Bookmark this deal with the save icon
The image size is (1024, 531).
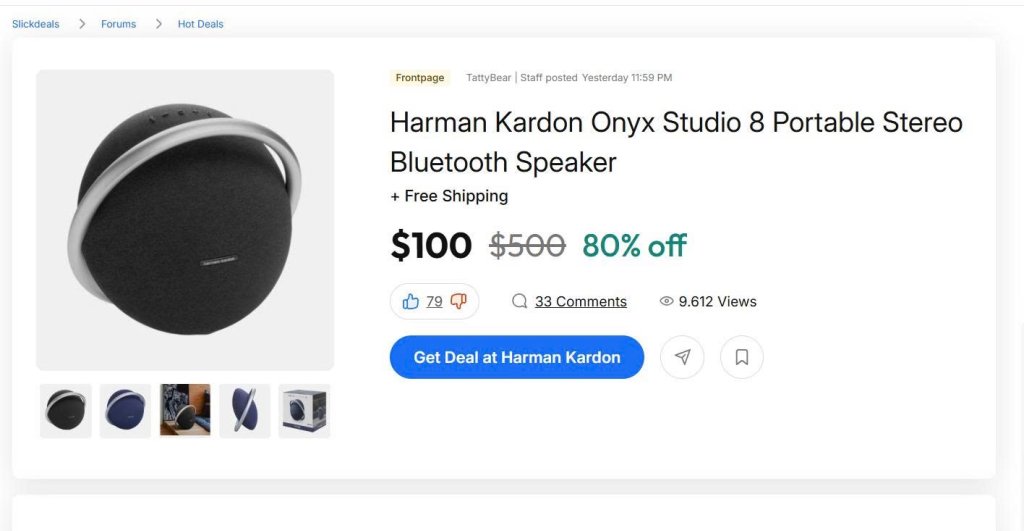[742, 357]
